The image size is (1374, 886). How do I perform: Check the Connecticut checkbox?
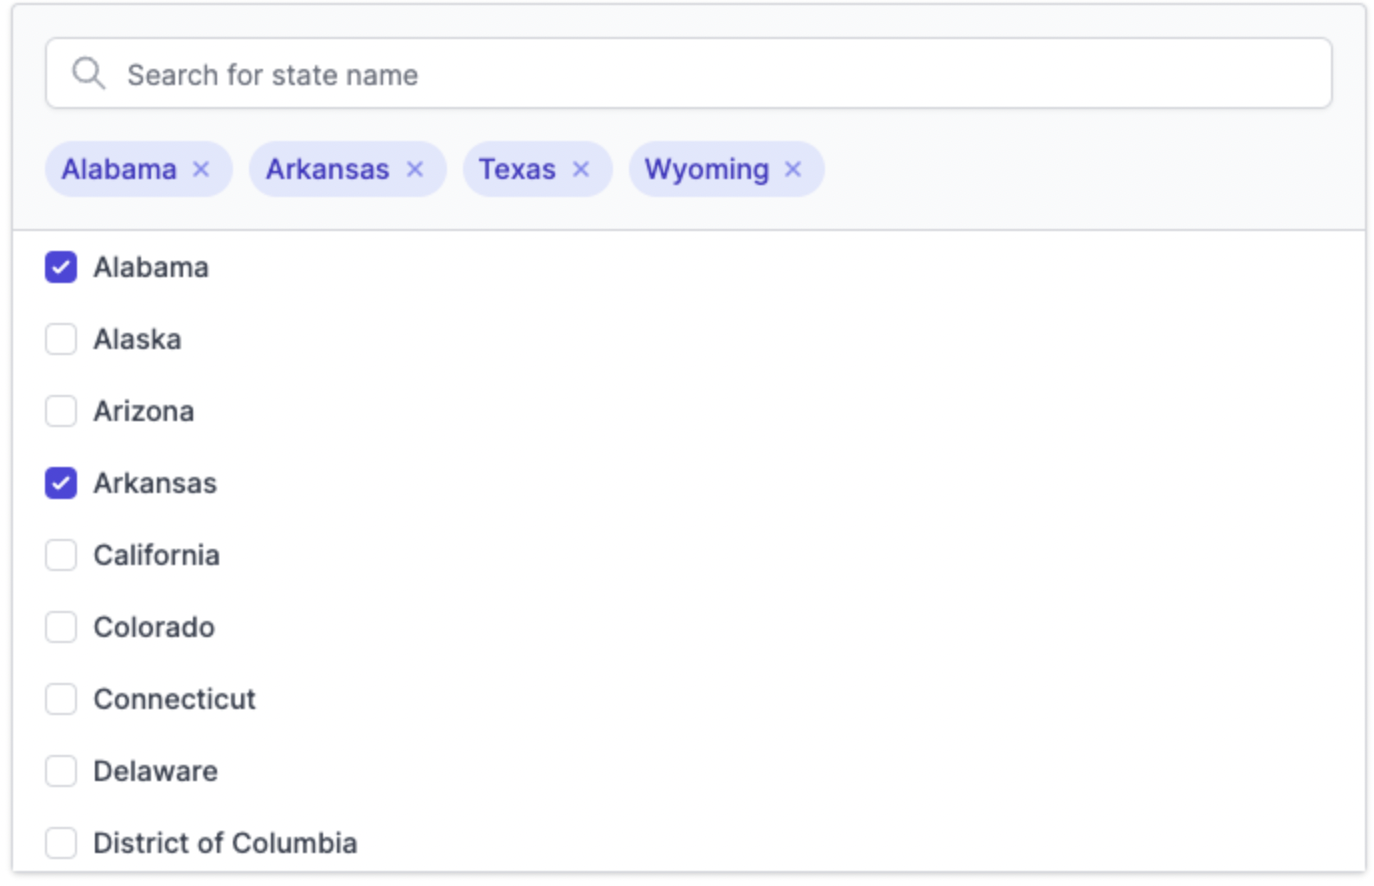point(61,699)
